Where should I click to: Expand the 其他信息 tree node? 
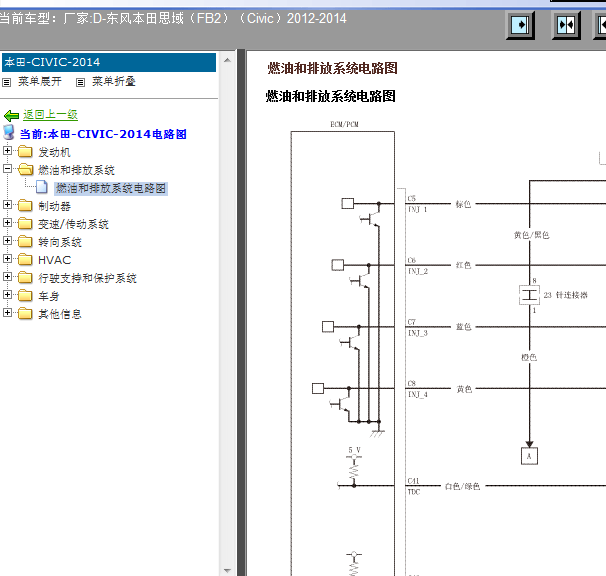[x=7, y=312]
